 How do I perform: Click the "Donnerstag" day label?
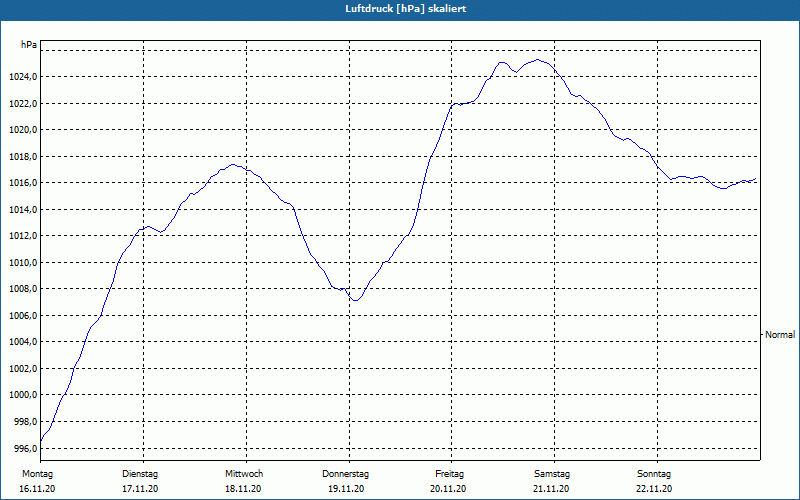coord(345,474)
